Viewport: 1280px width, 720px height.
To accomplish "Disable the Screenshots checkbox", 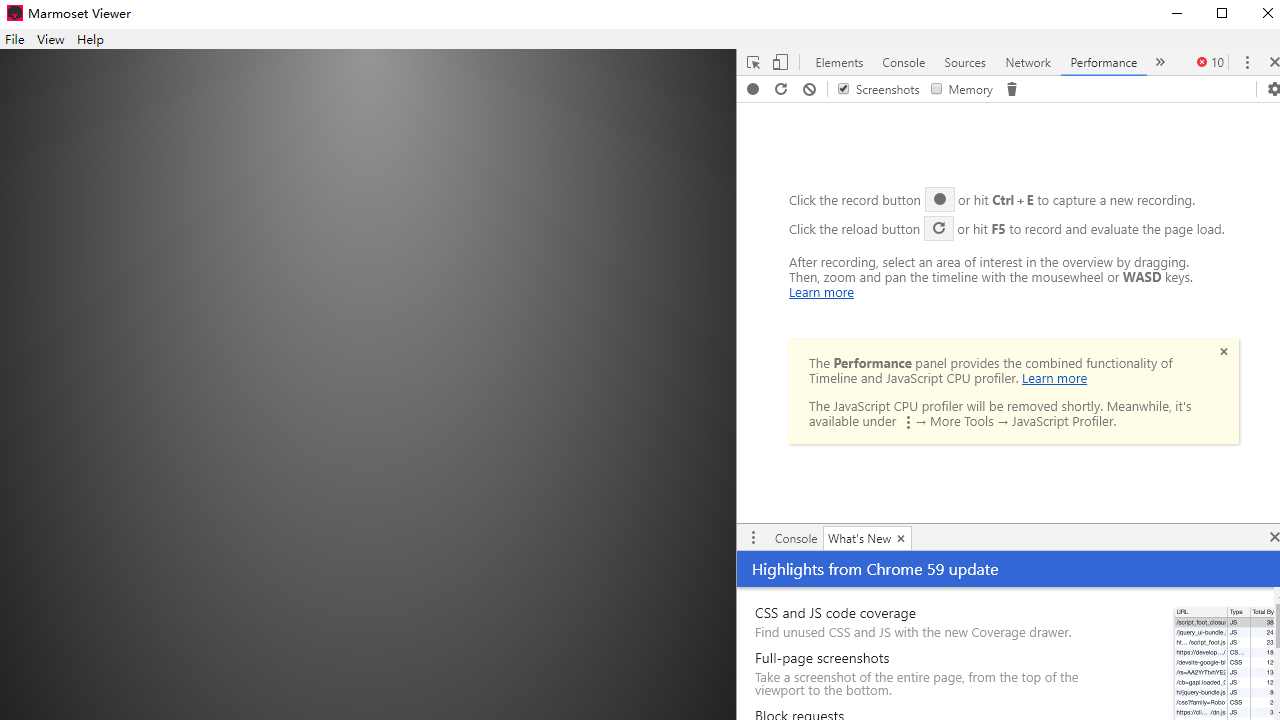I will [x=843, y=89].
